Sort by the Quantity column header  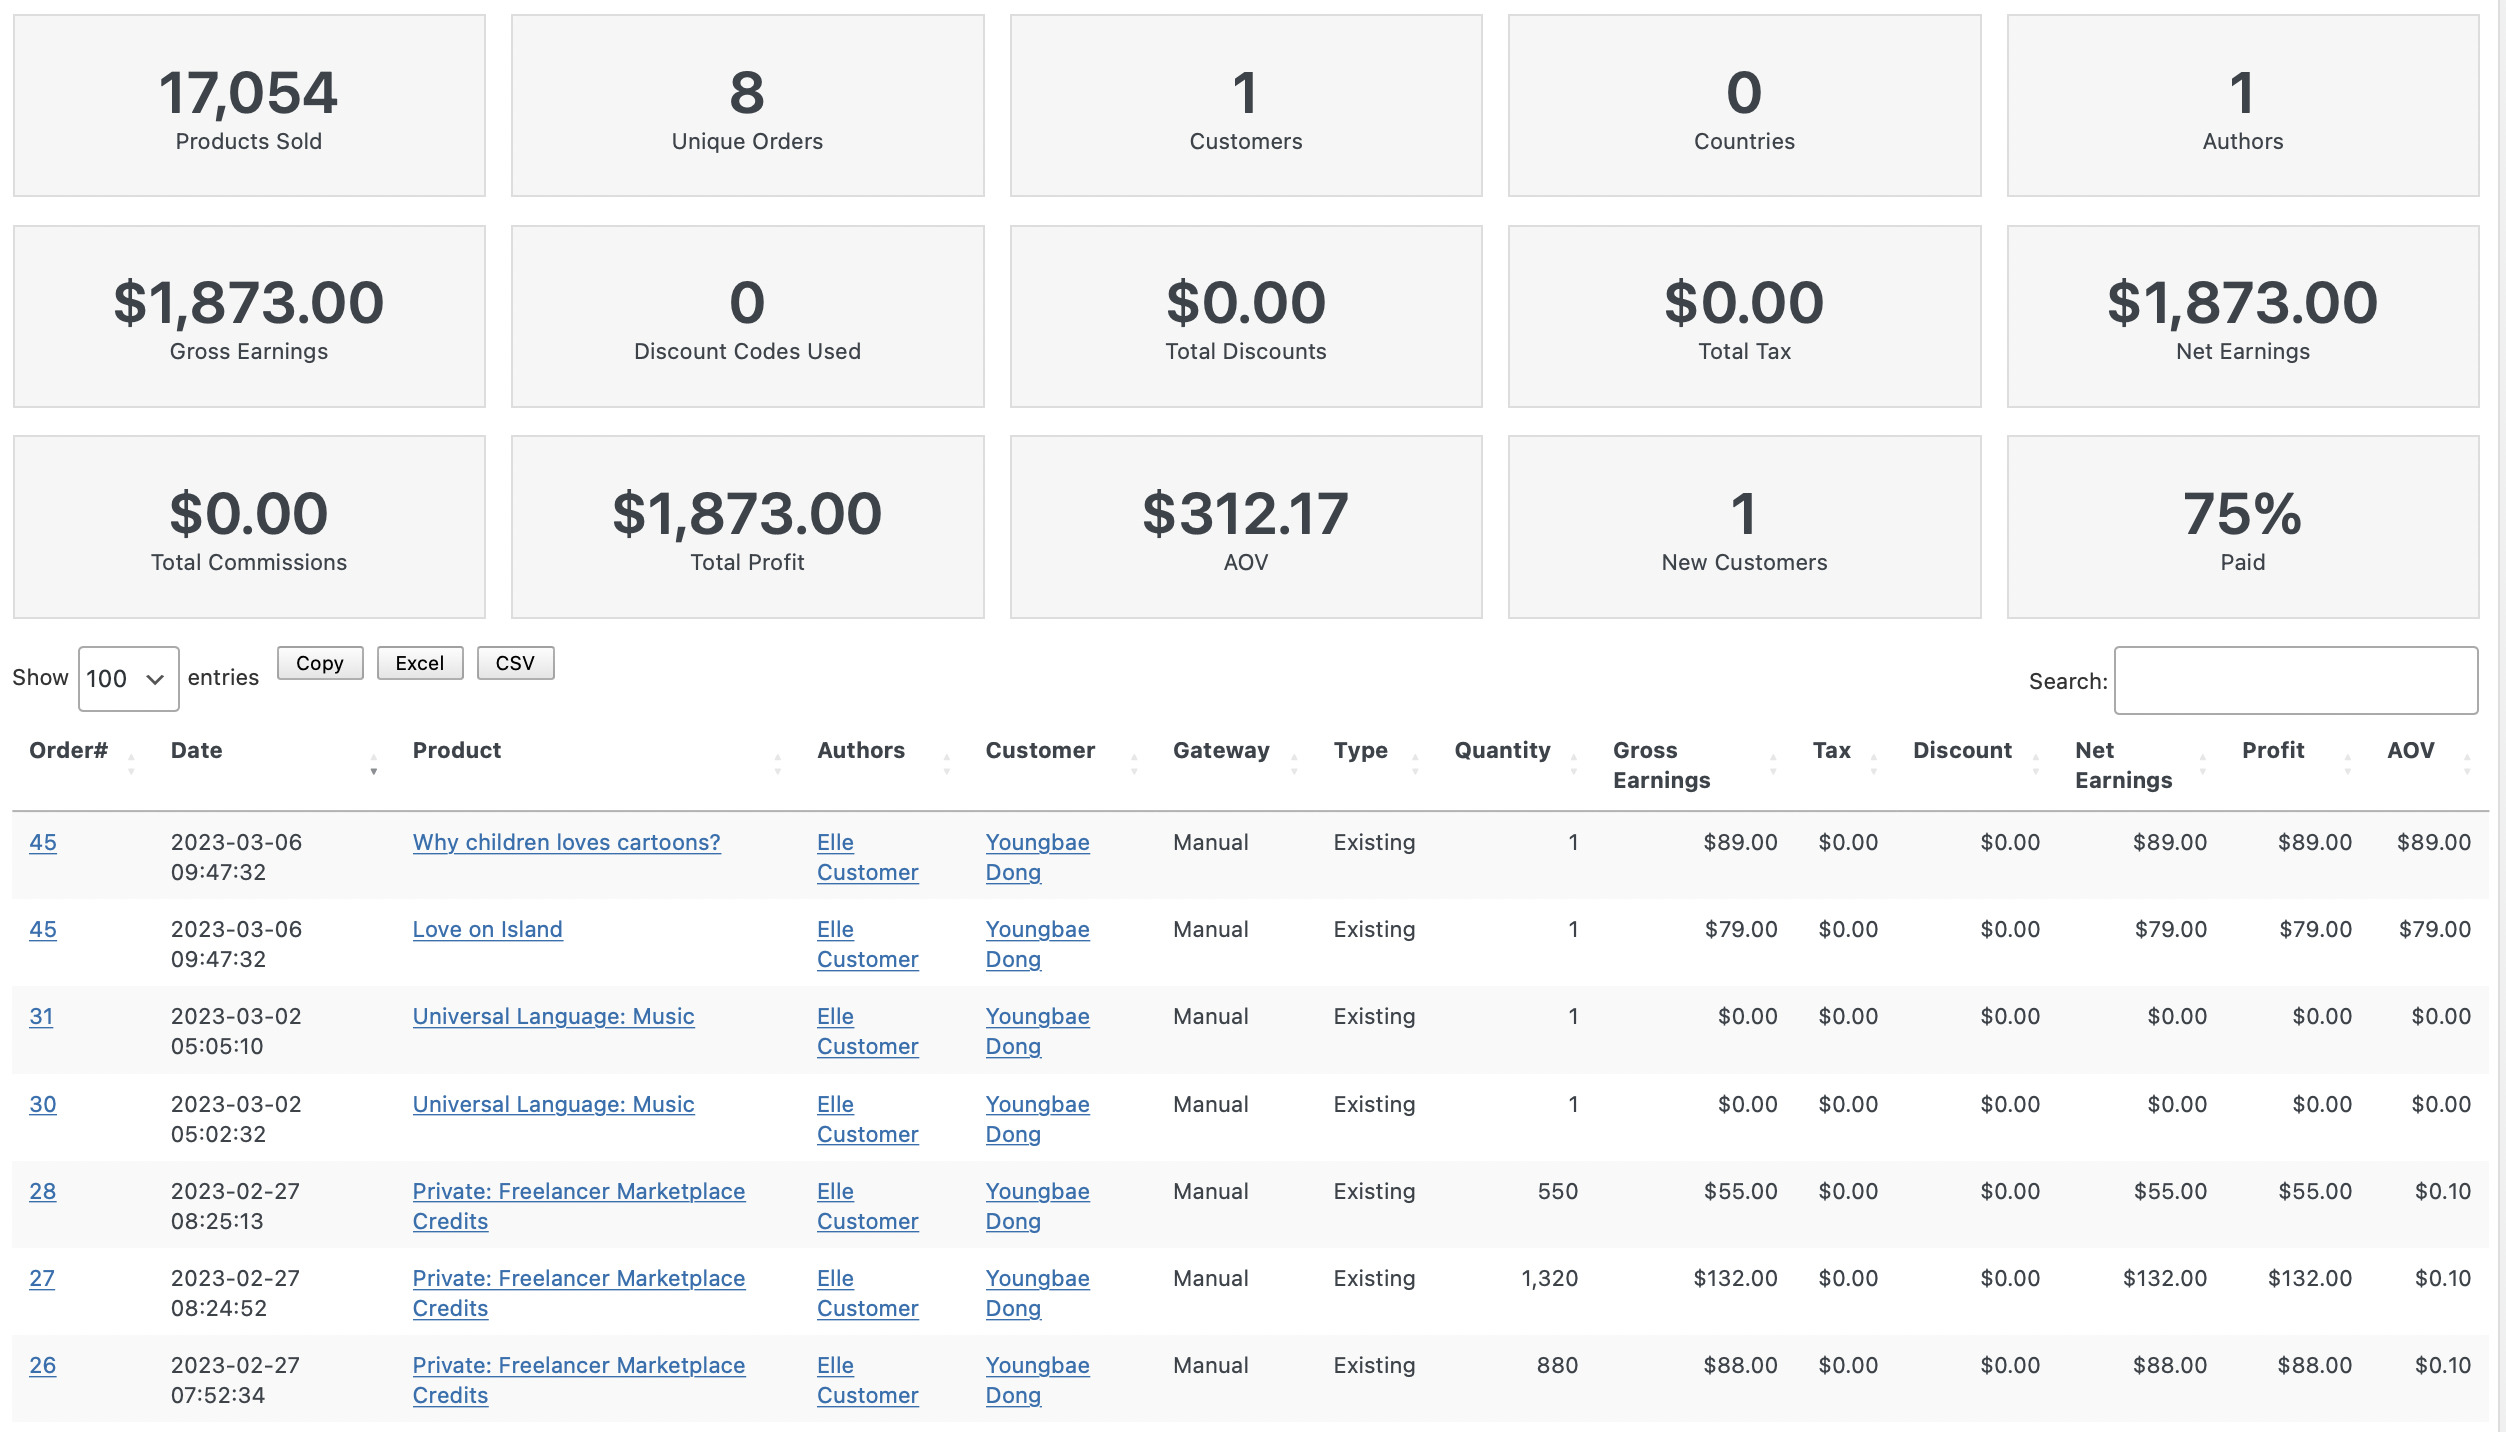(1502, 750)
